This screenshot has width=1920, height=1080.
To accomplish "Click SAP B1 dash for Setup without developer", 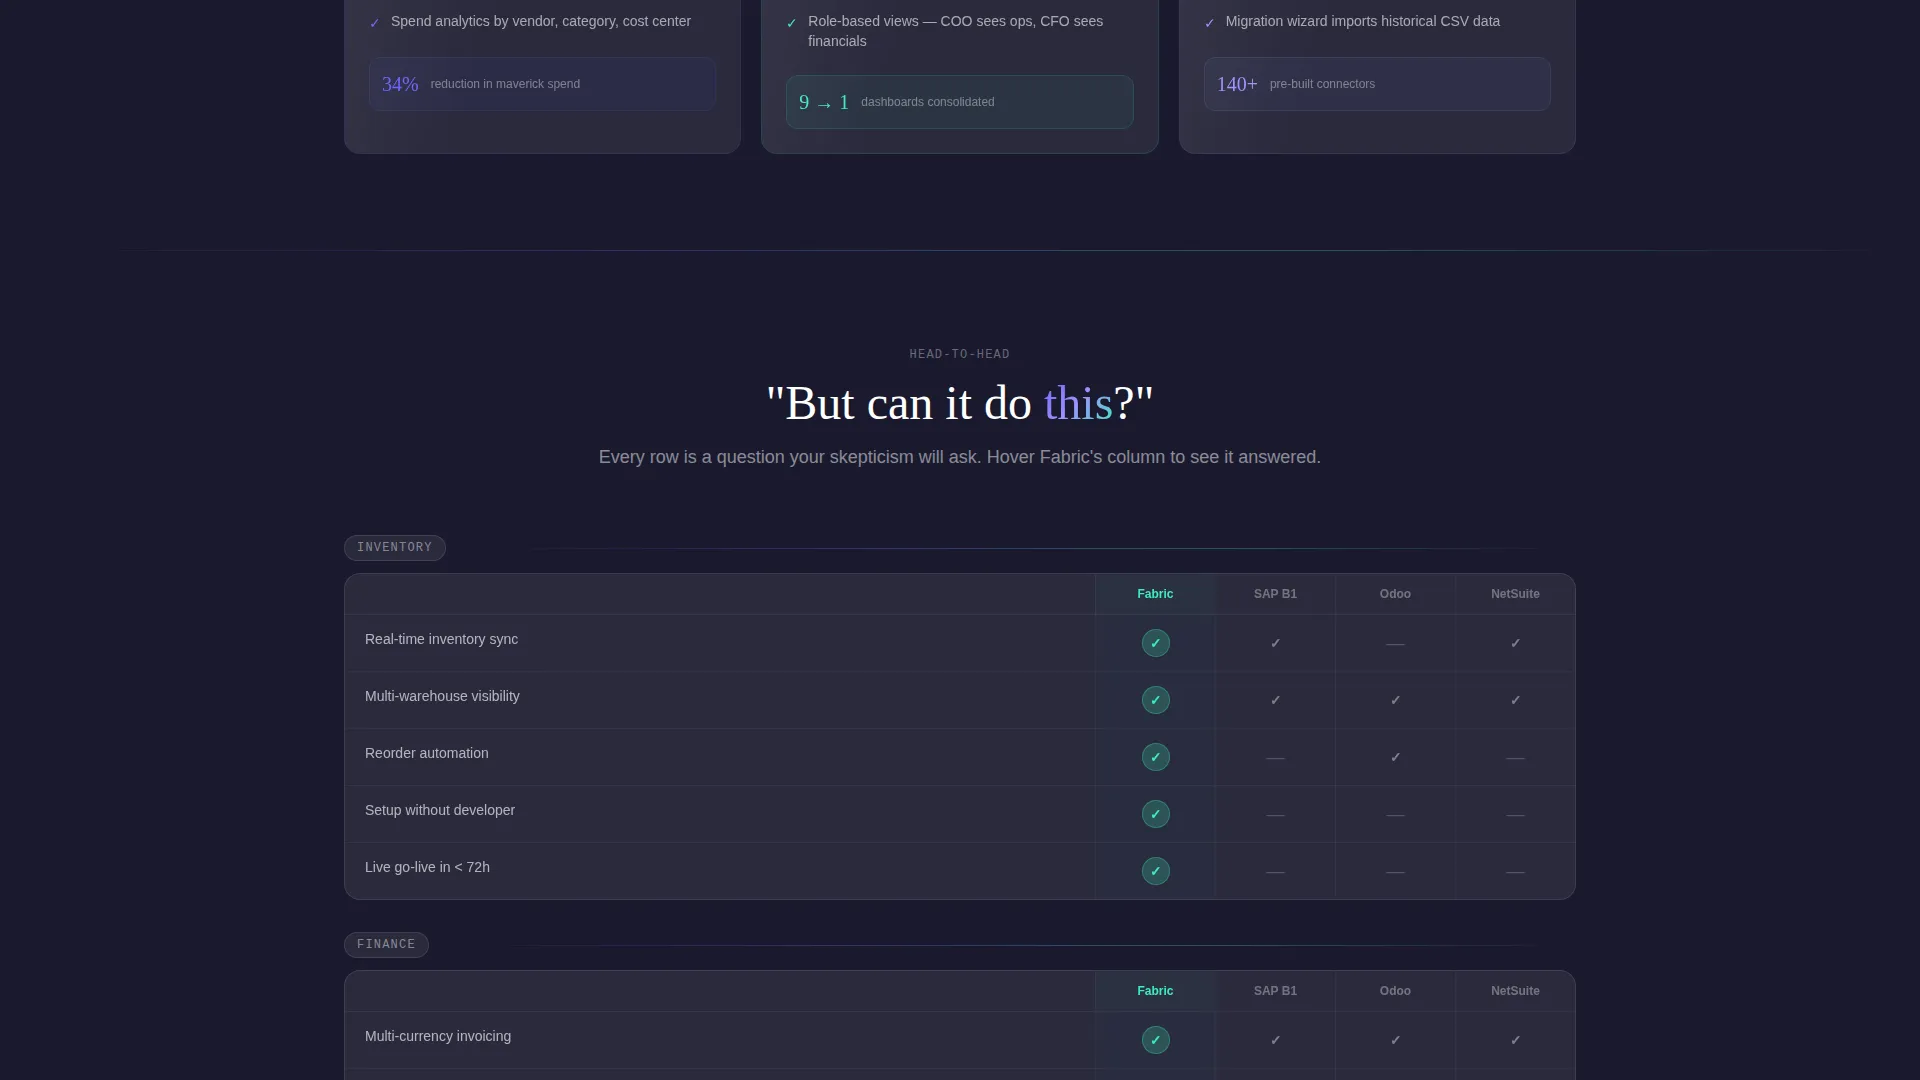I will [x=1275, y=815].
